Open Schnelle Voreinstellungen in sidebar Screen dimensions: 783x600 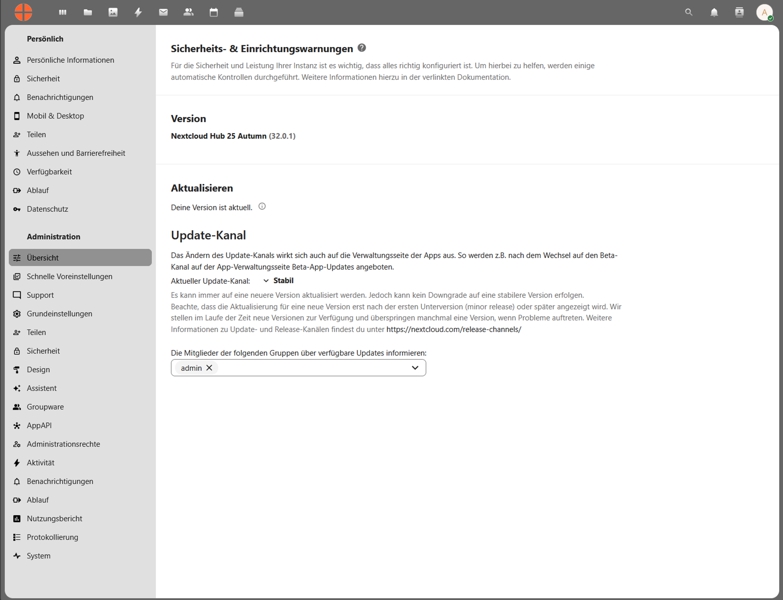pos(69,276)
